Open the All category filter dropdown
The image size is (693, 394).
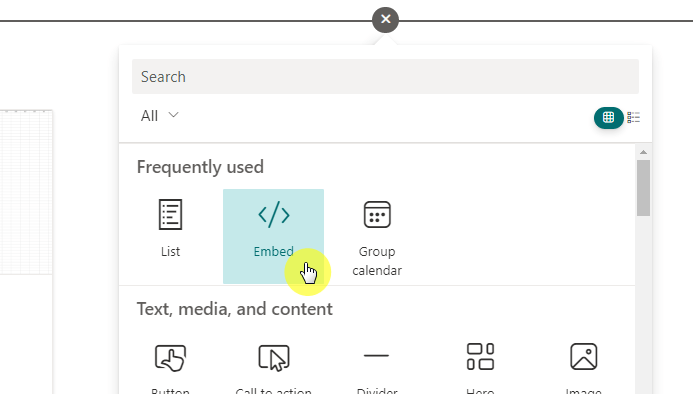(x=160, y=115)
